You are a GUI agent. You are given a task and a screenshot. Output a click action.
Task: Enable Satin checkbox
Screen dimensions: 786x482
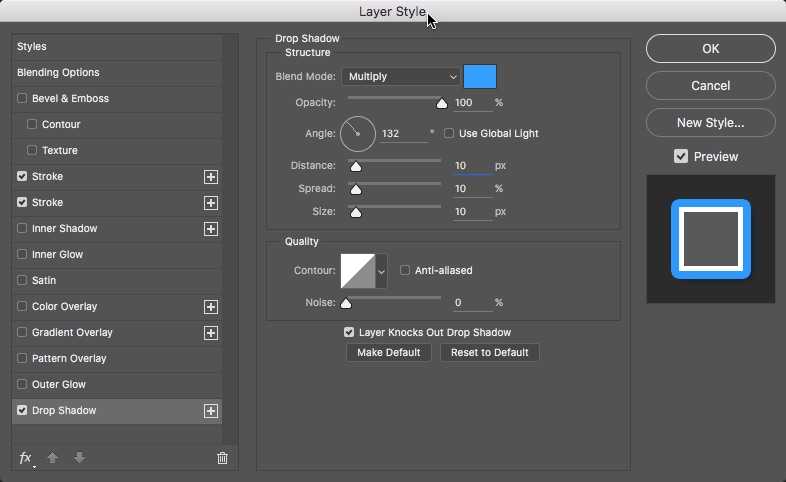point(22,280)
